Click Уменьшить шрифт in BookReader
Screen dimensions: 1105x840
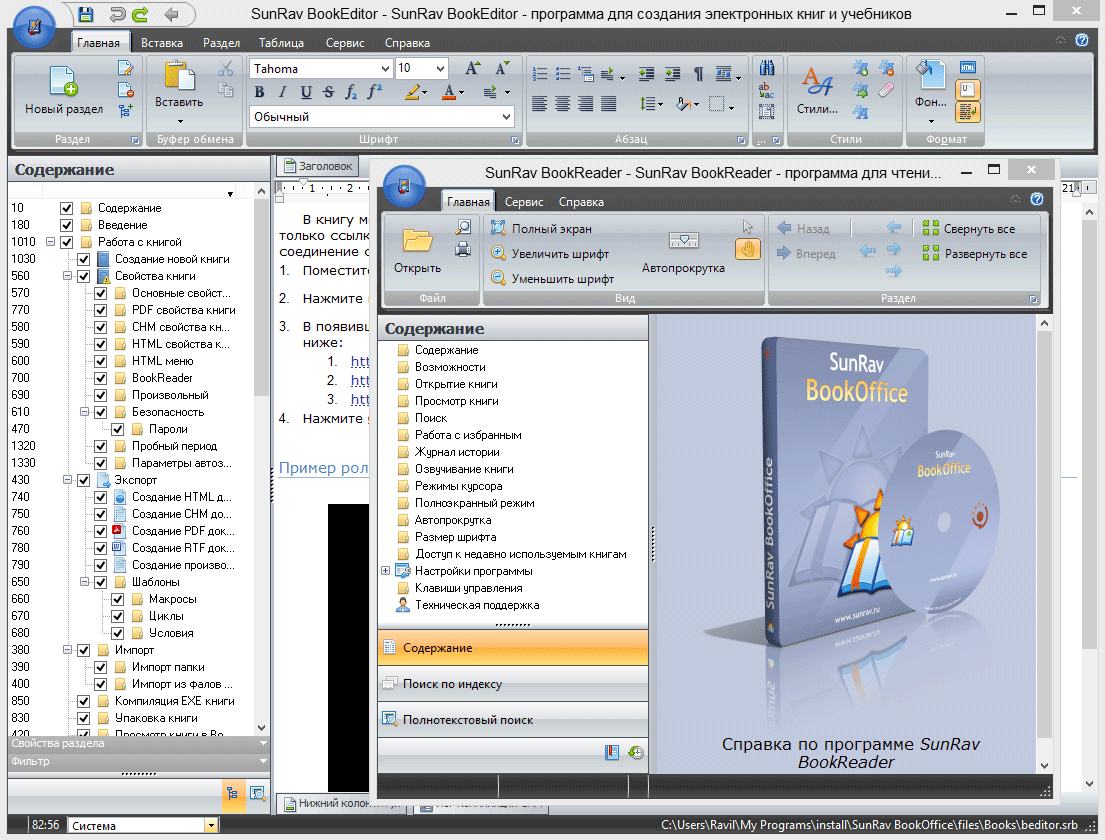pos(552,278)
